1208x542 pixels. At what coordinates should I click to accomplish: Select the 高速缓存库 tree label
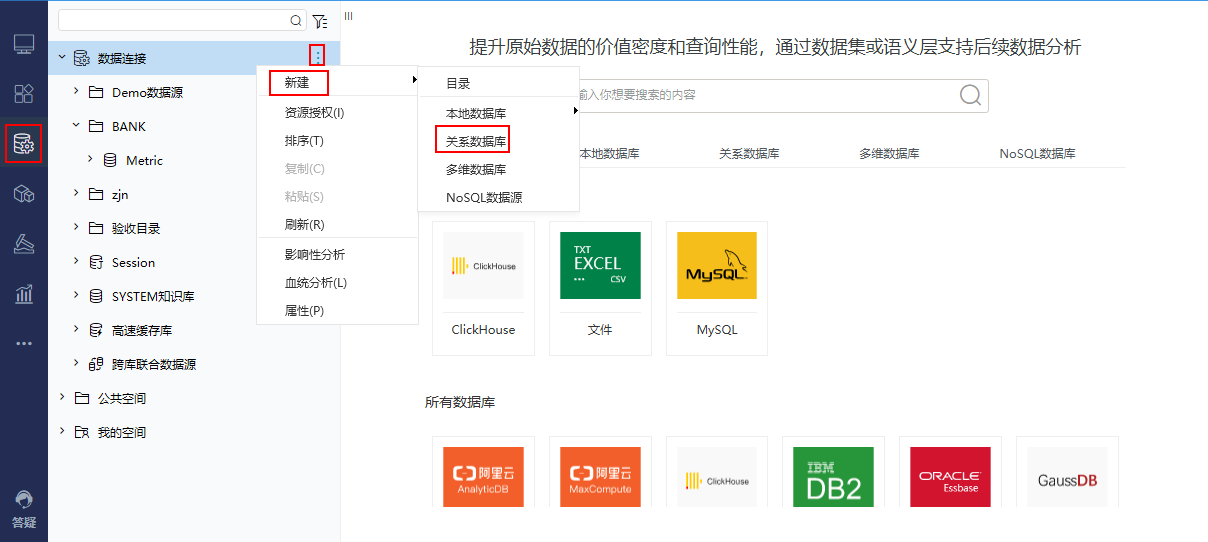coord(142,330)
